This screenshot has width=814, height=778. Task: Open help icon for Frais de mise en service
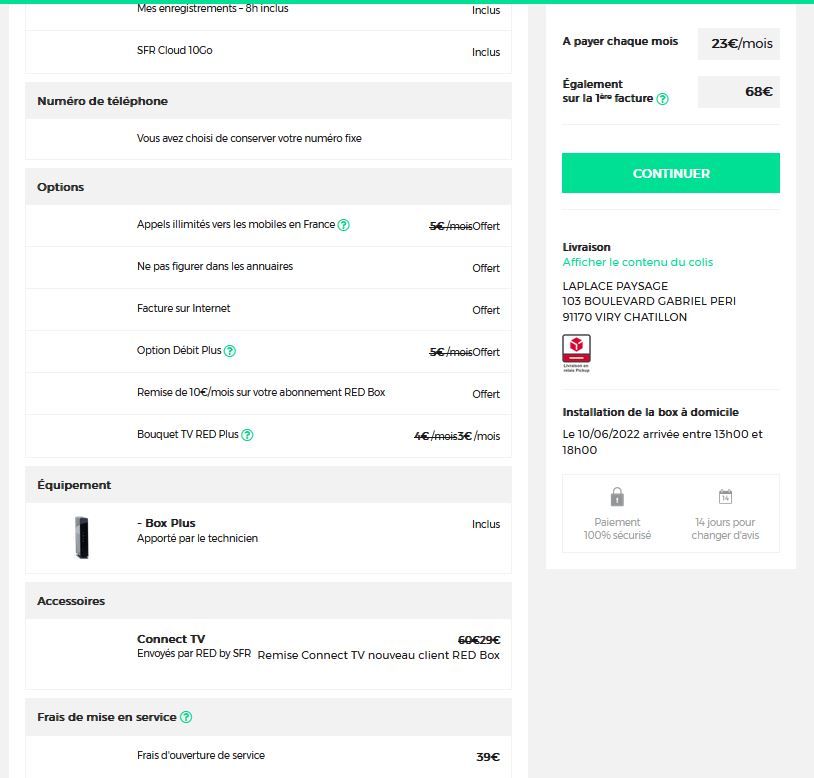186,717
